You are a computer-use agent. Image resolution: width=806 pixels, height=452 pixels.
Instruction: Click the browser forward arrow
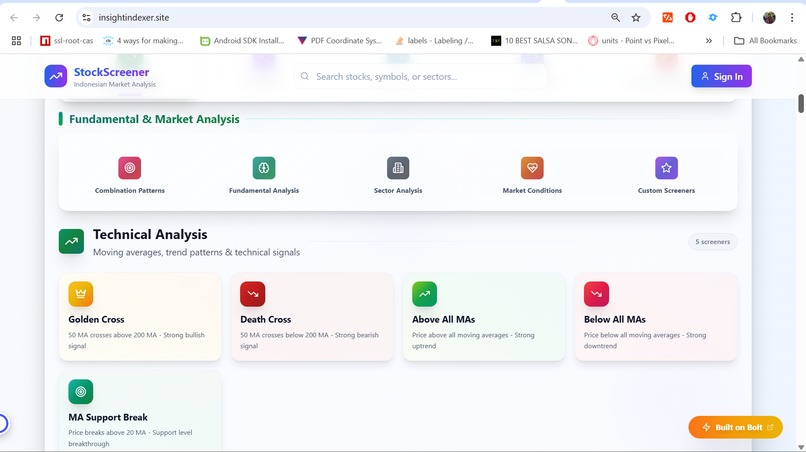36,17
